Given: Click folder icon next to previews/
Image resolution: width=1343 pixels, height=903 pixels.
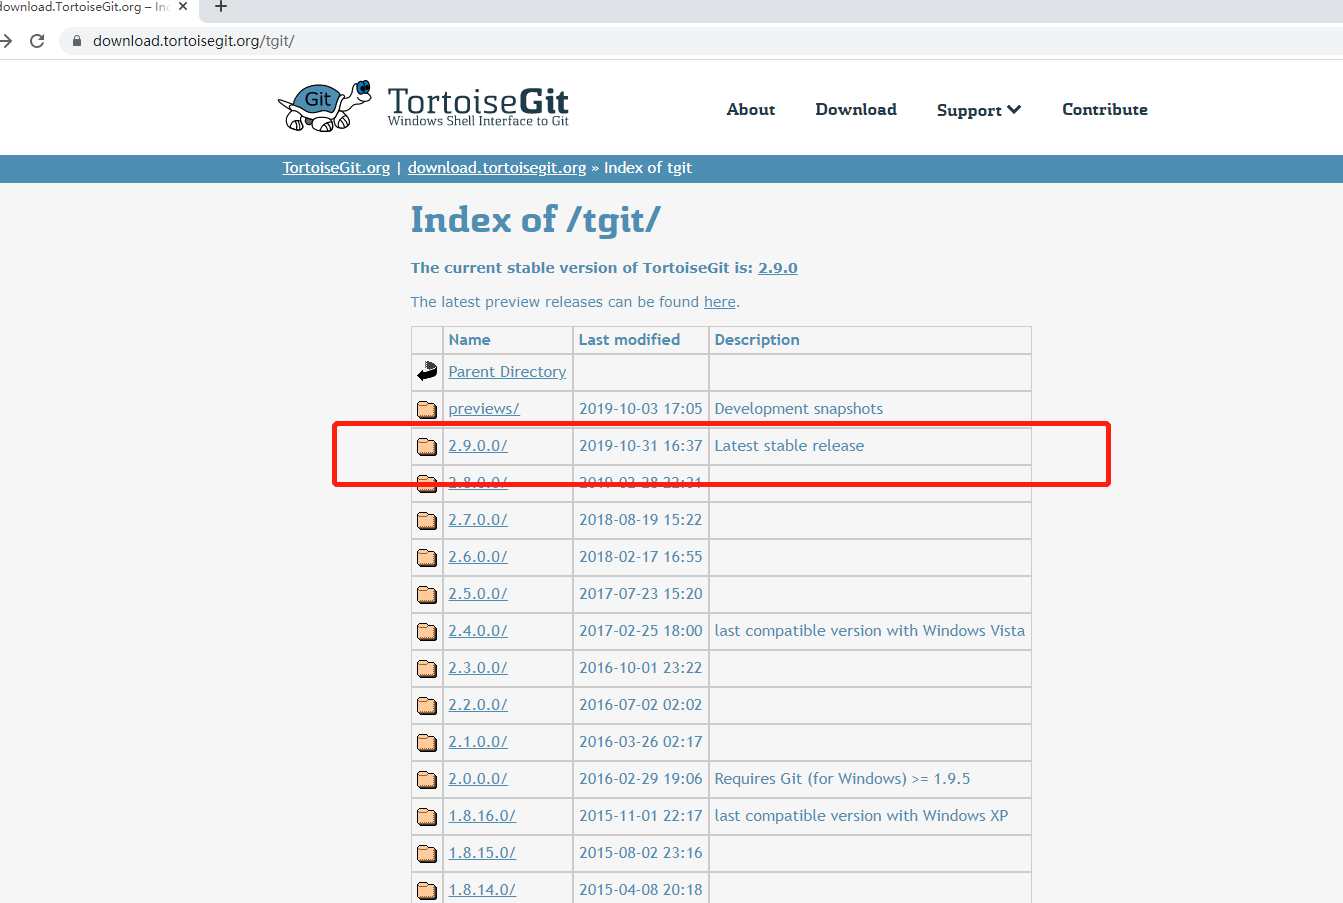Looking at the screenshot, I should [x=427, y=409].
